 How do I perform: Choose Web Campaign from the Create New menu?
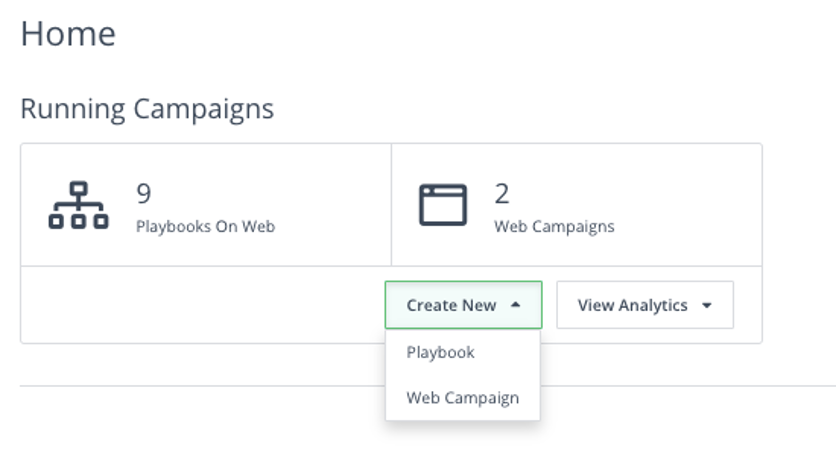tap(463, 398)
